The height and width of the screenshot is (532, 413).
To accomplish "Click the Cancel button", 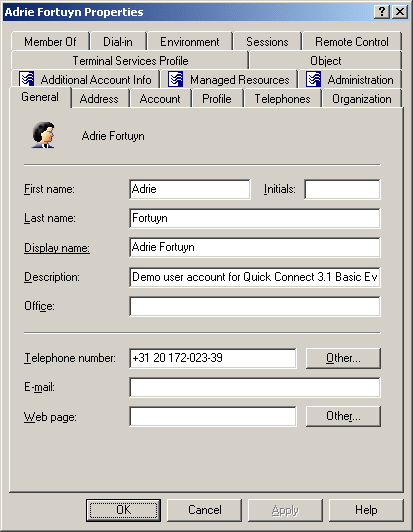I will click(205, 510).
